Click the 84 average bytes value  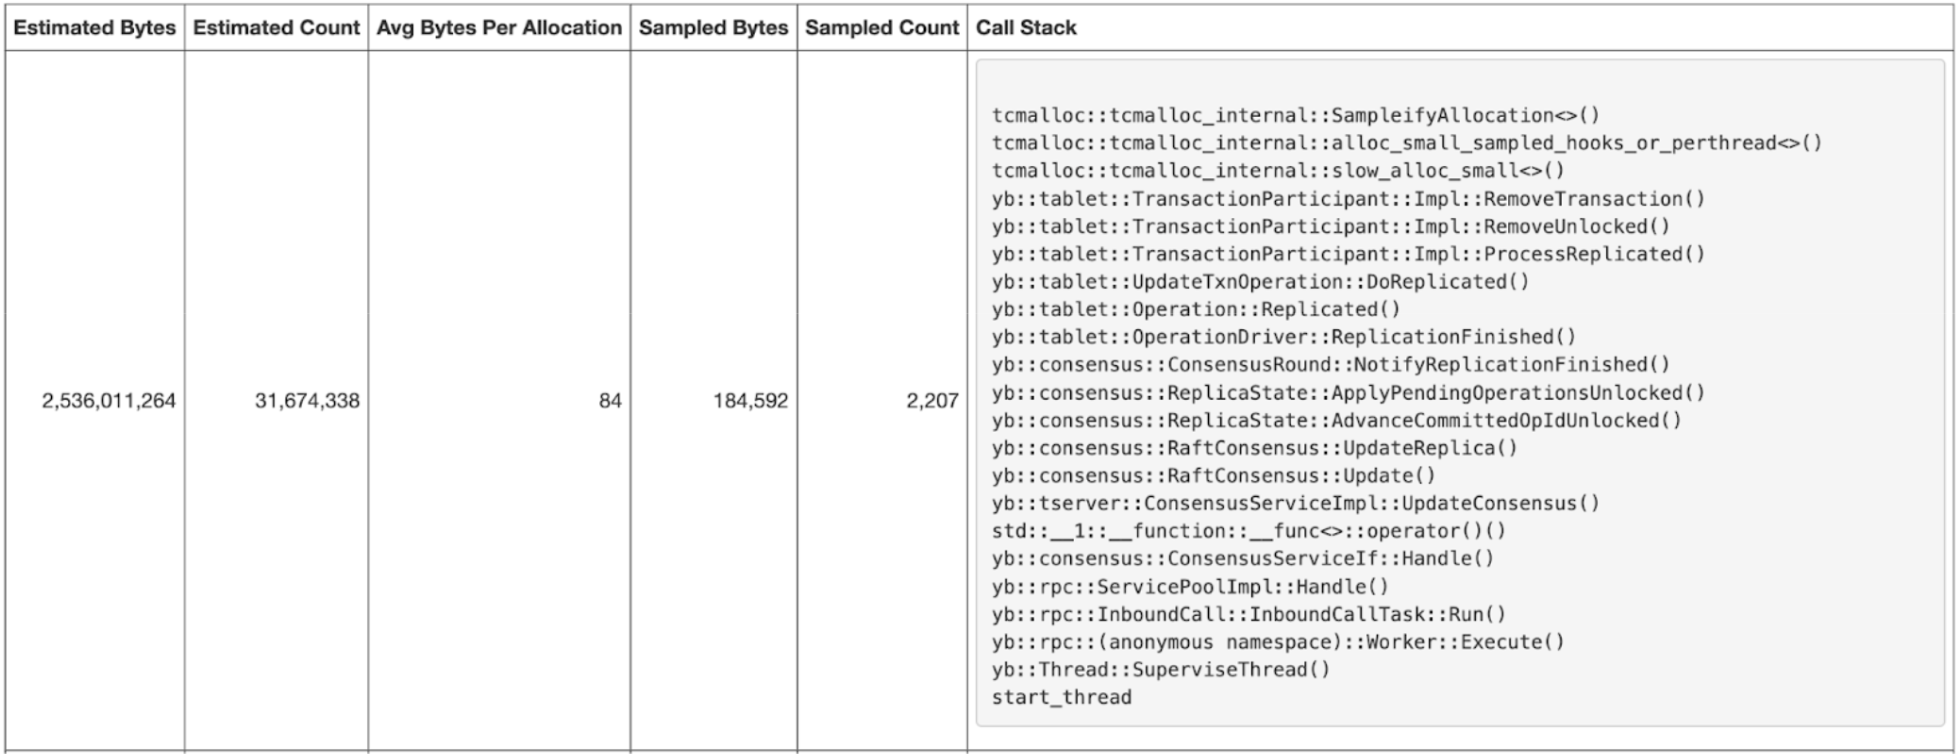610,401
